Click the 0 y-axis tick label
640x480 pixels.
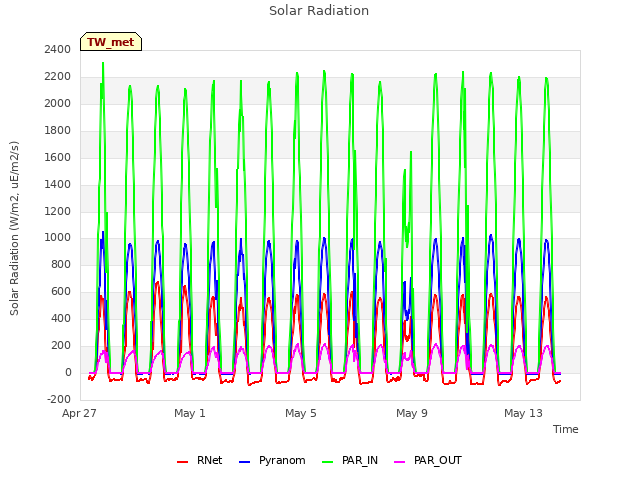pos(68,373)
